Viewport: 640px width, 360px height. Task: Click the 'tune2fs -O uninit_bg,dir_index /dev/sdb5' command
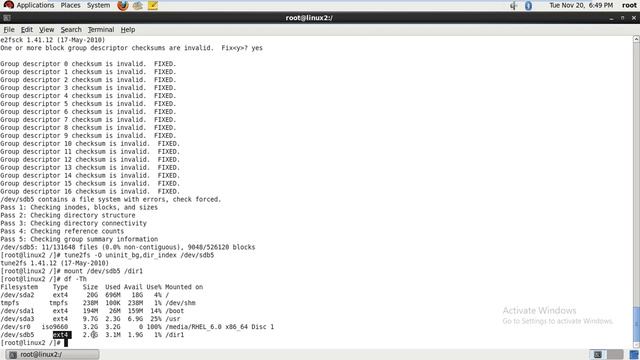coord(139,255)
